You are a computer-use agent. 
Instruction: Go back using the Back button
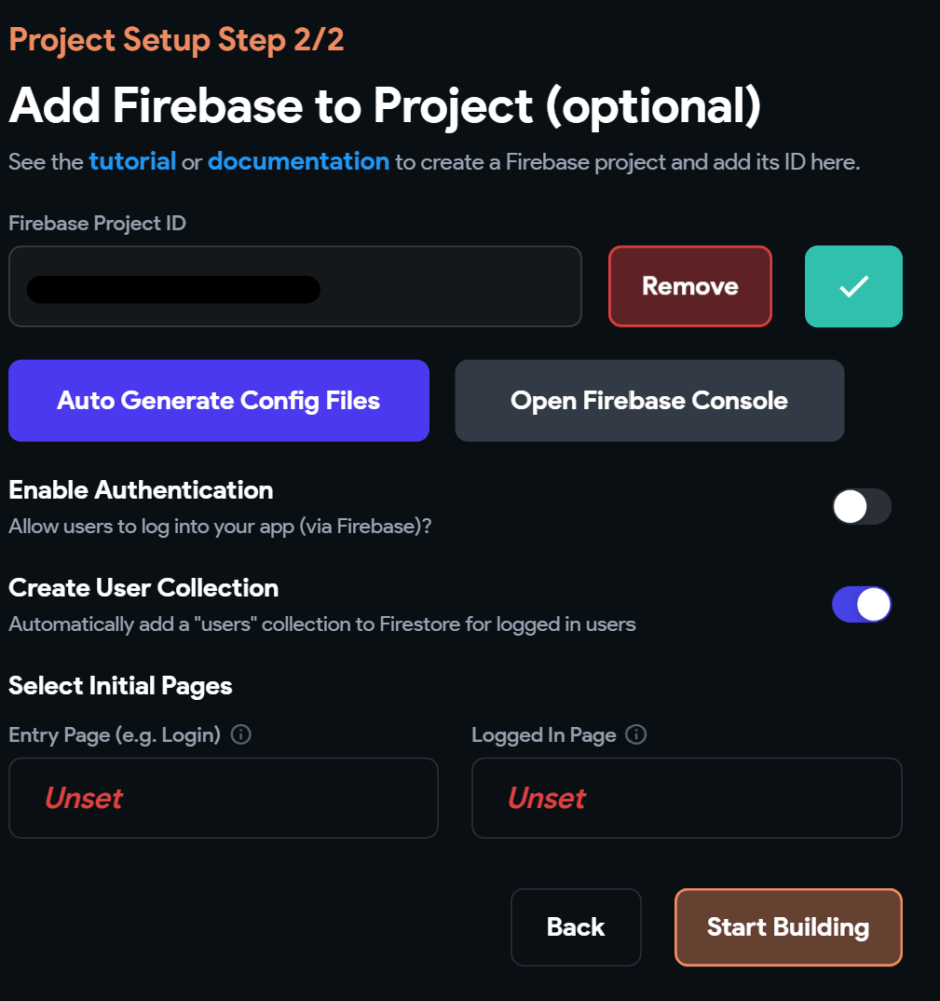576,927
